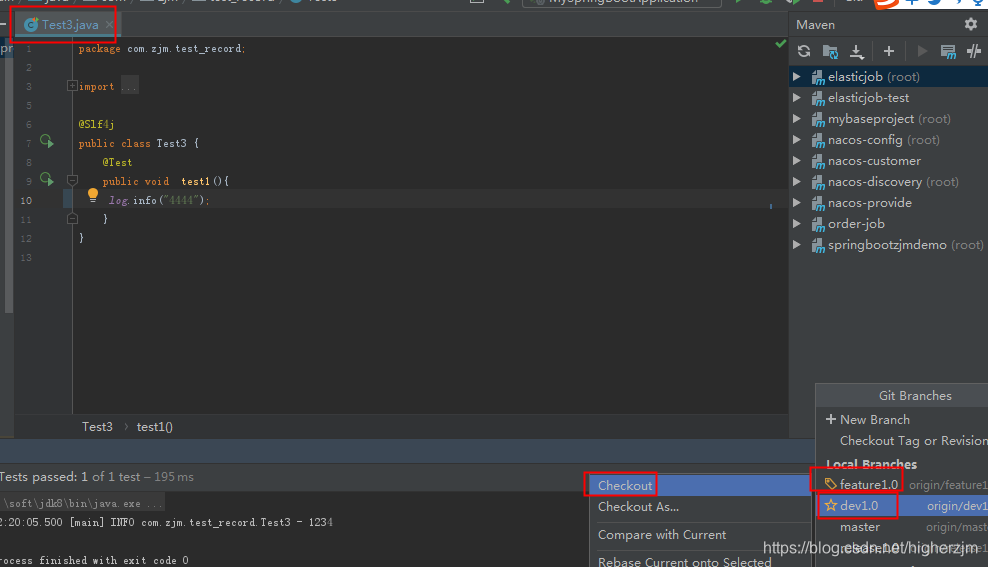This screenshot has width=988, height=567.
Task: Click the @Test annotation
Action: pos(117,162)
